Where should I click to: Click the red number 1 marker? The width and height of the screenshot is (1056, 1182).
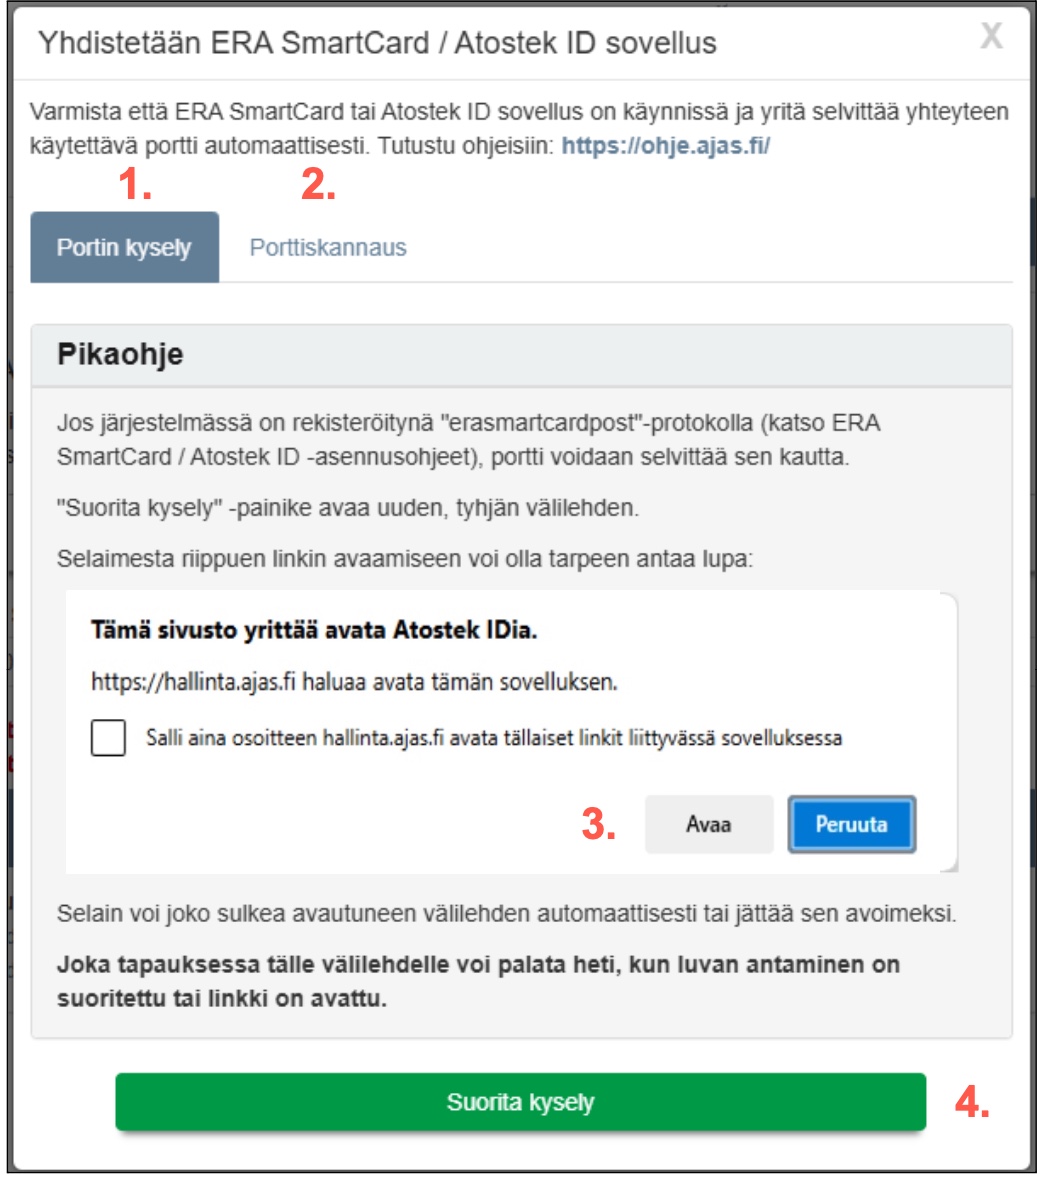(135, 185)
